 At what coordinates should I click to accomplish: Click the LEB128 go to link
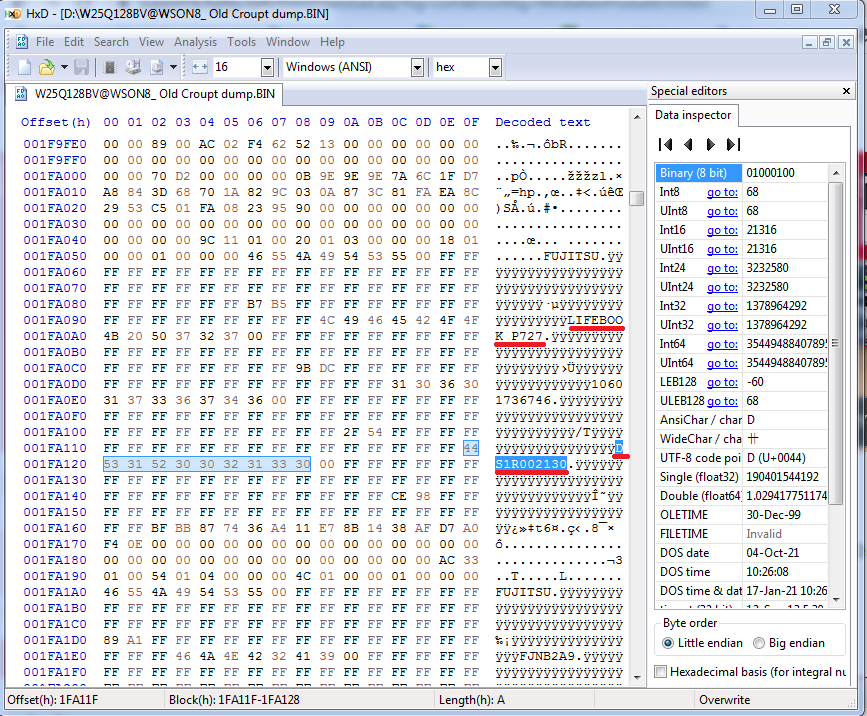[x=722, y=382]
